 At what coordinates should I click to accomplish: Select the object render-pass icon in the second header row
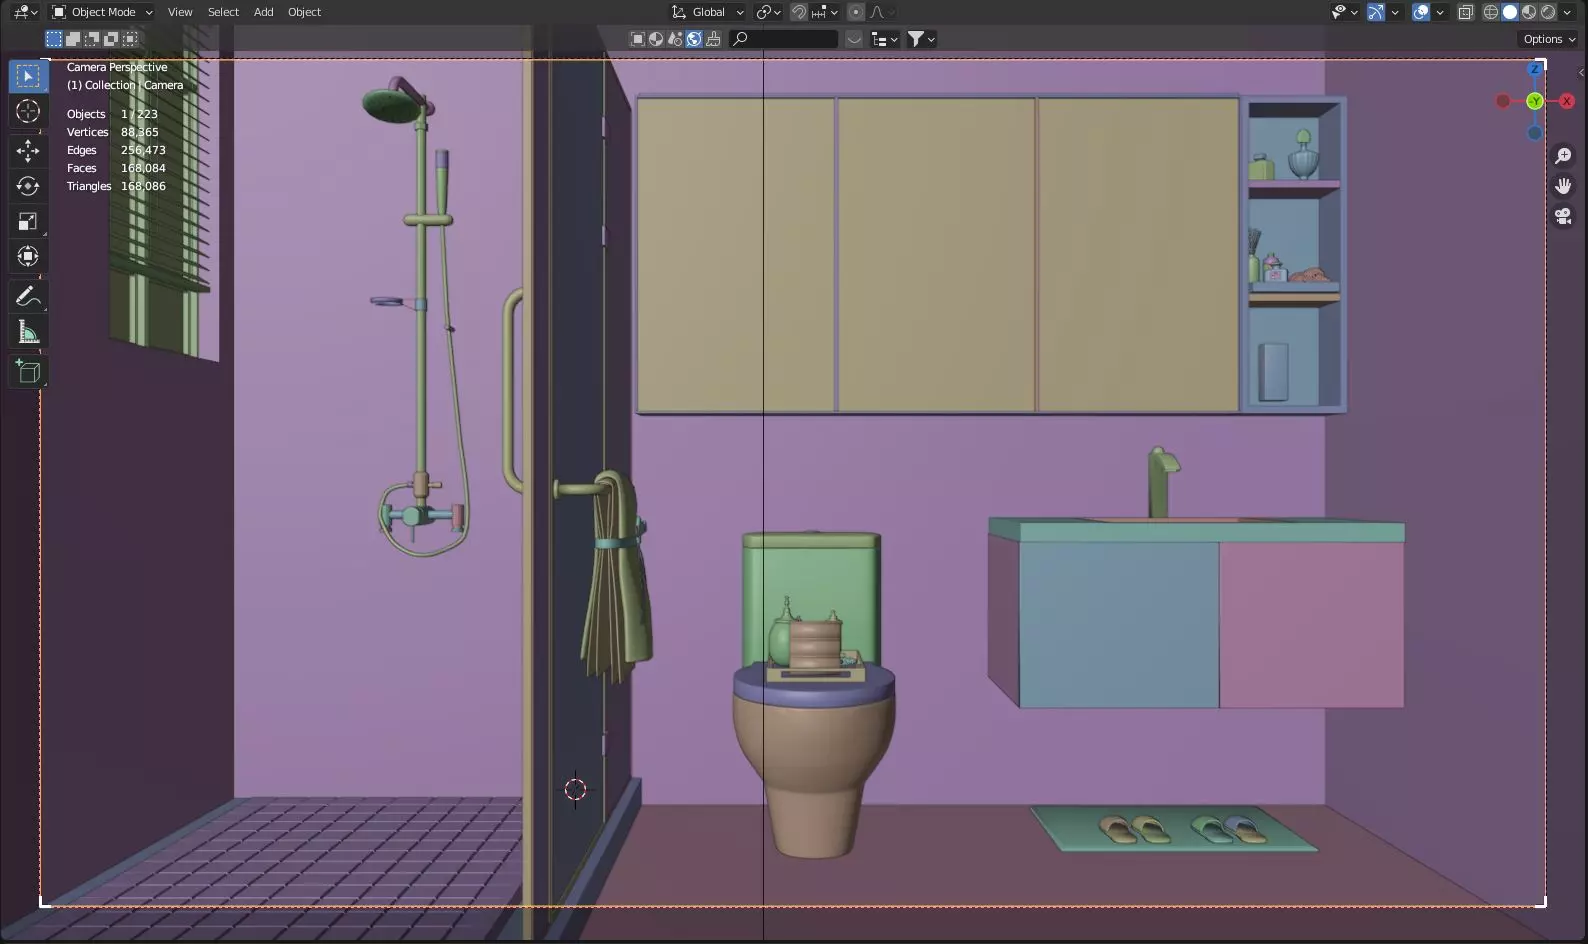coord(637,39)
